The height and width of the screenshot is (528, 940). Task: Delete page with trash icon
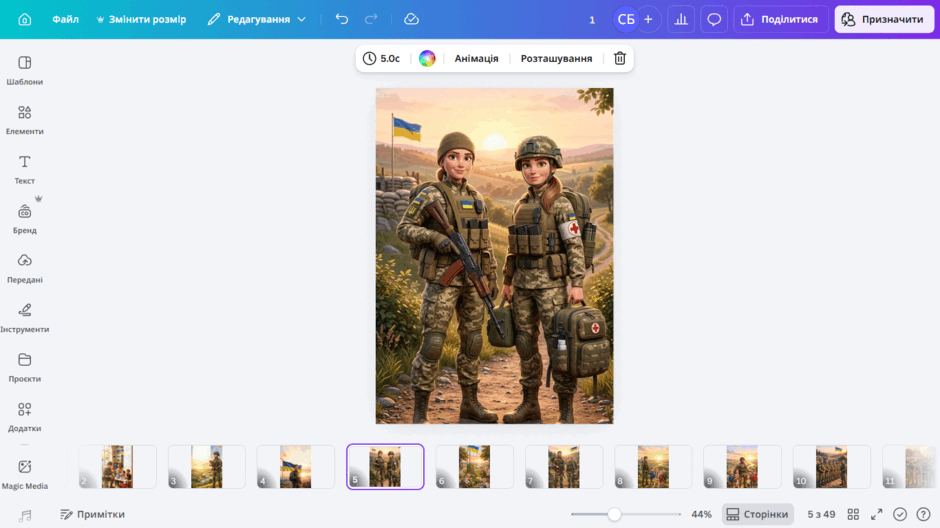[x=620, y=58]
